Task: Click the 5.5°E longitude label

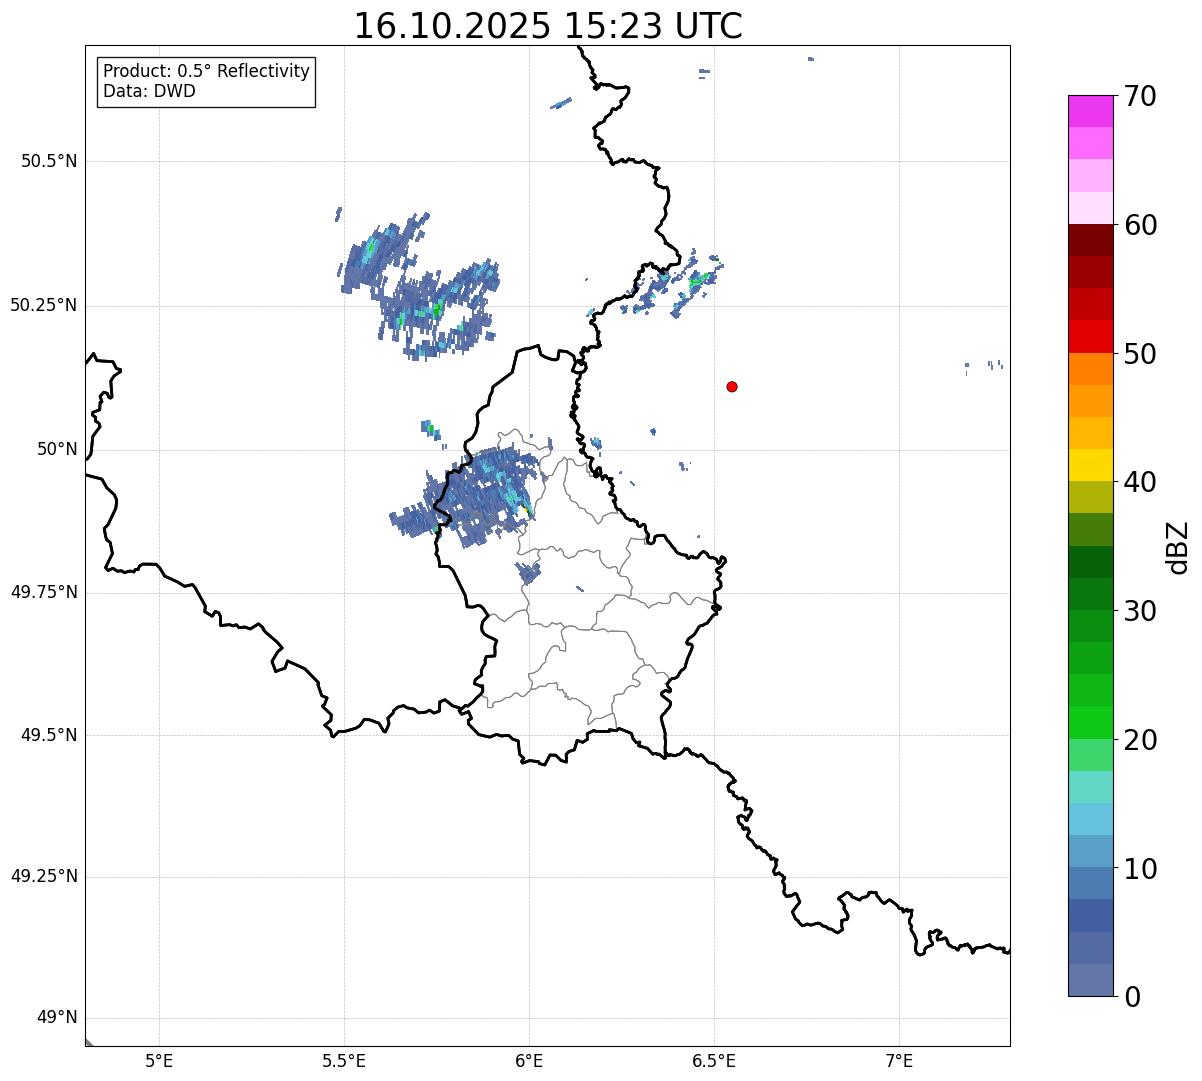Action: tap(344, 1060)
